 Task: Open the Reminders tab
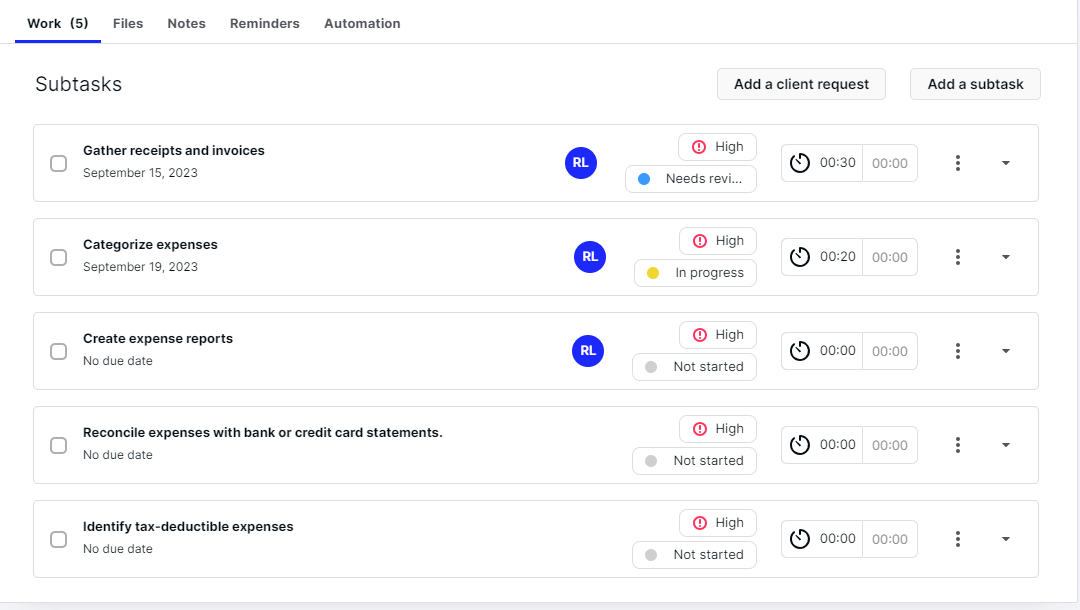264,23
